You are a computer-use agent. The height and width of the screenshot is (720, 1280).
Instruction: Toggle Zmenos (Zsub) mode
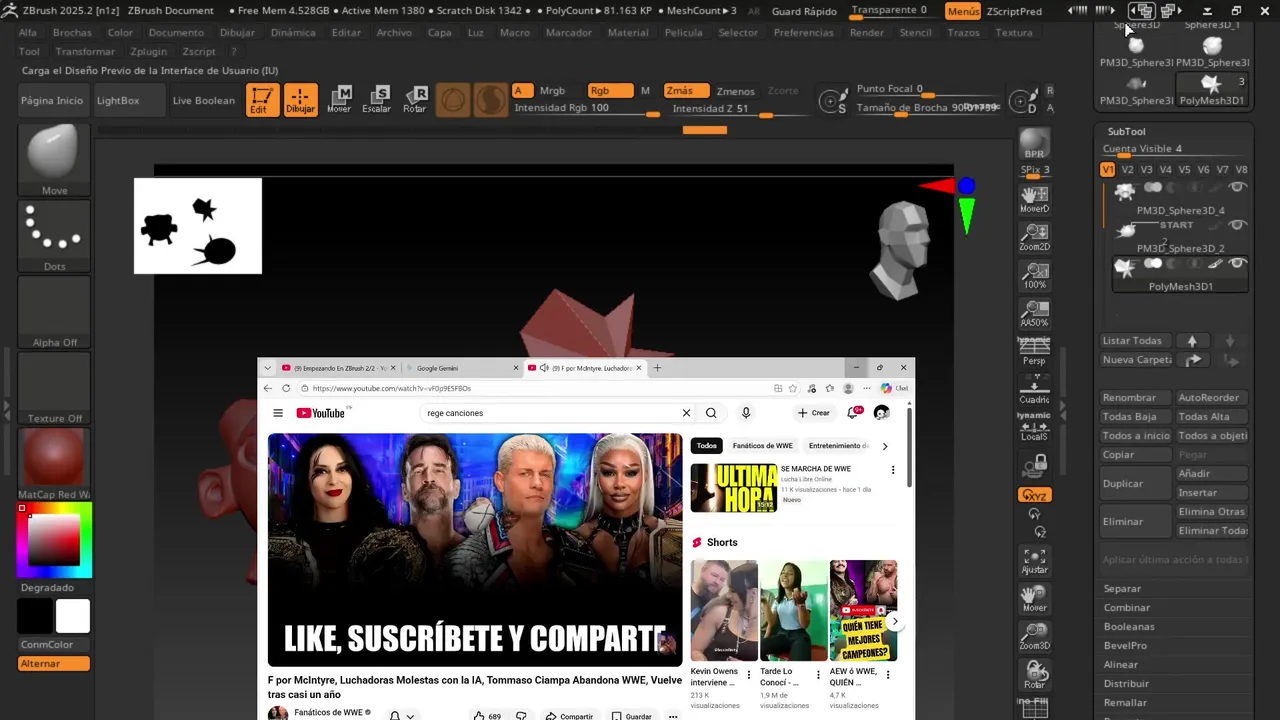(x=736, y=91)
